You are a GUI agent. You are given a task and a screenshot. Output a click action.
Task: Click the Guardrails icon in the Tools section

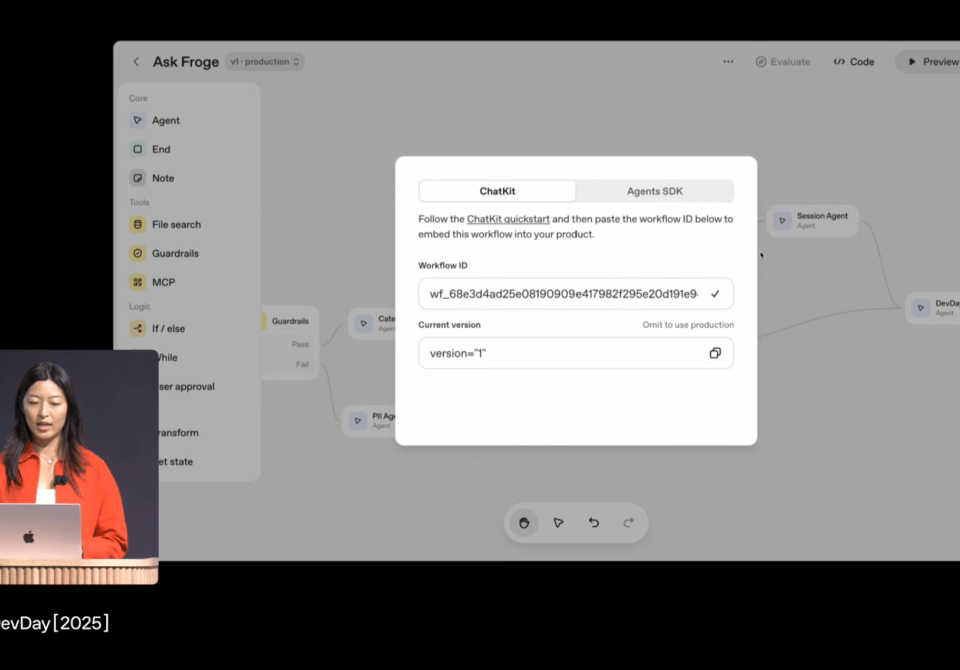[x=137, y=253]
